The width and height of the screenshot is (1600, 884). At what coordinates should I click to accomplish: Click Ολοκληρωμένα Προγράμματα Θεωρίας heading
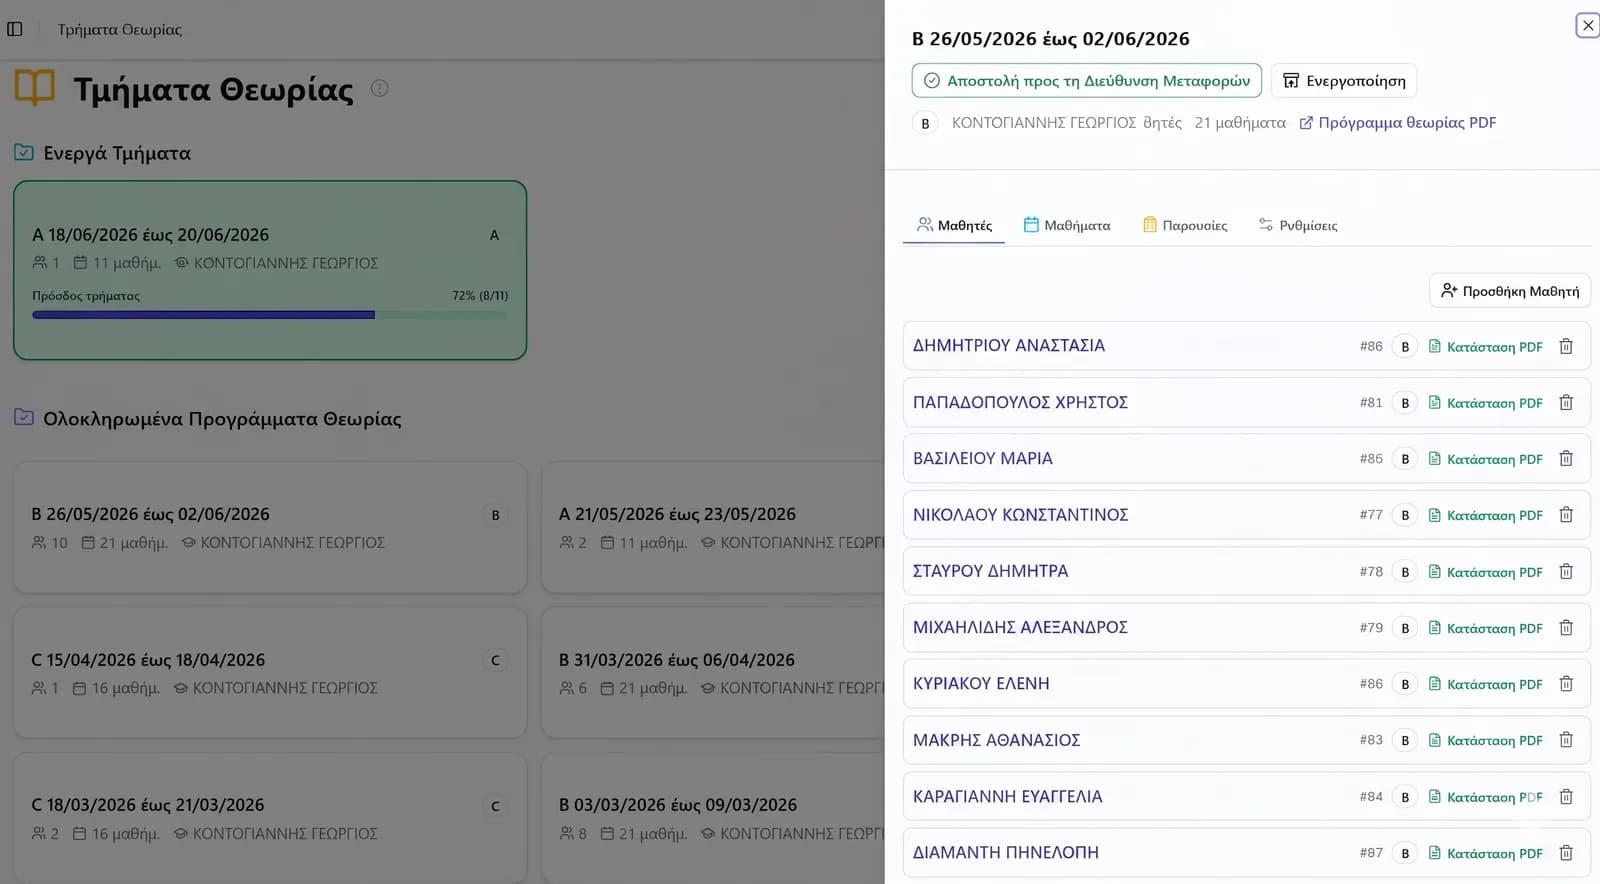click(x=222, y=419)
